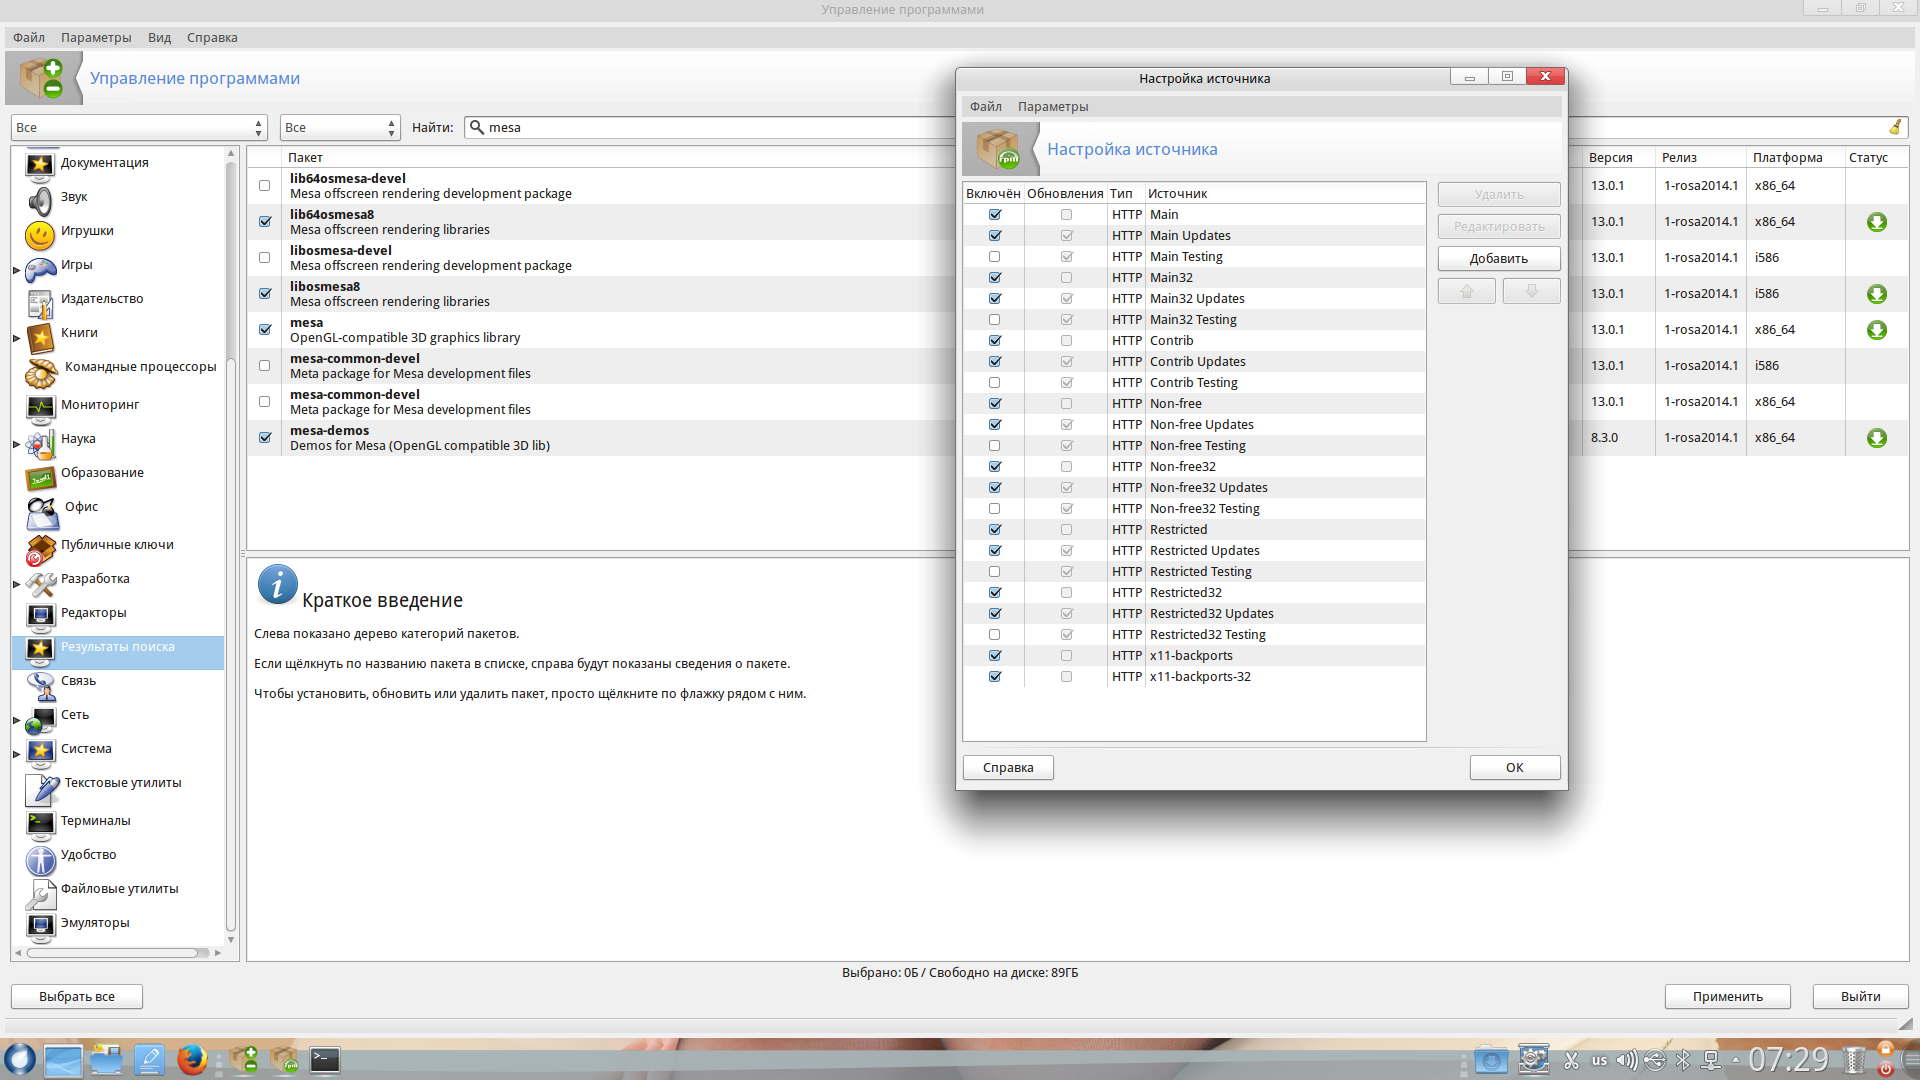Click the Терминалы category icon

coord(40,823)
